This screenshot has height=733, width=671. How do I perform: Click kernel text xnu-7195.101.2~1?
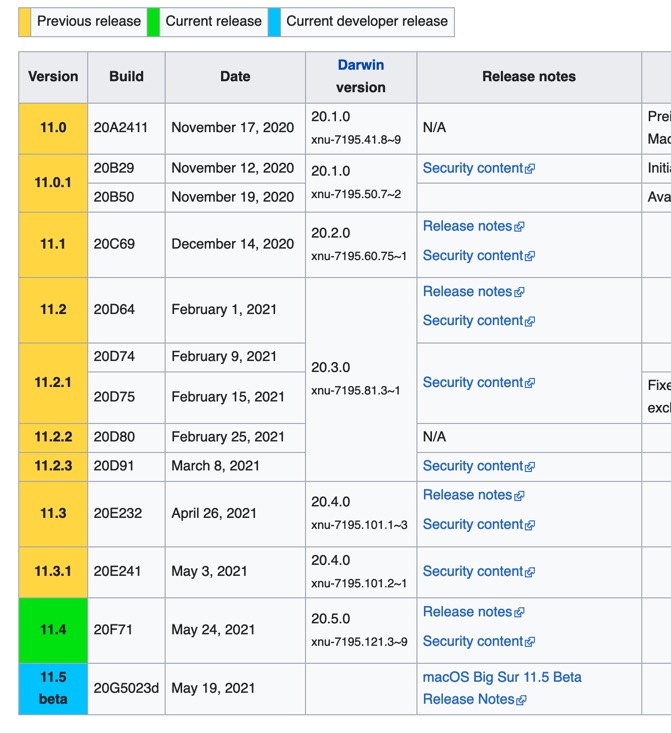[x=359, y=583]
